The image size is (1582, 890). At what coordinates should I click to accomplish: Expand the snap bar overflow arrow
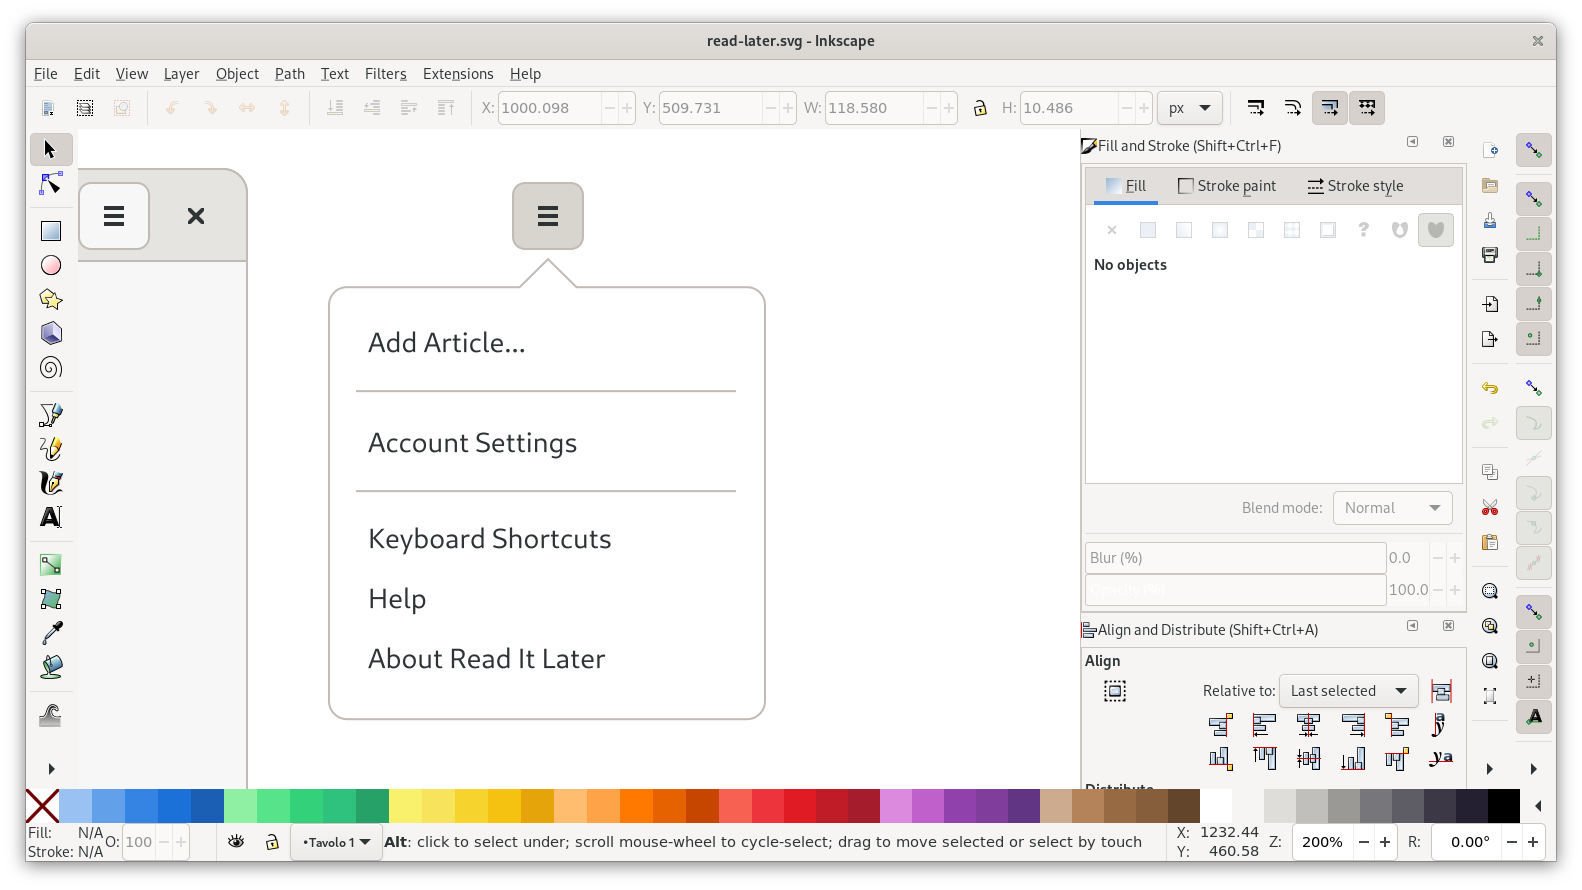[1534, 769]
